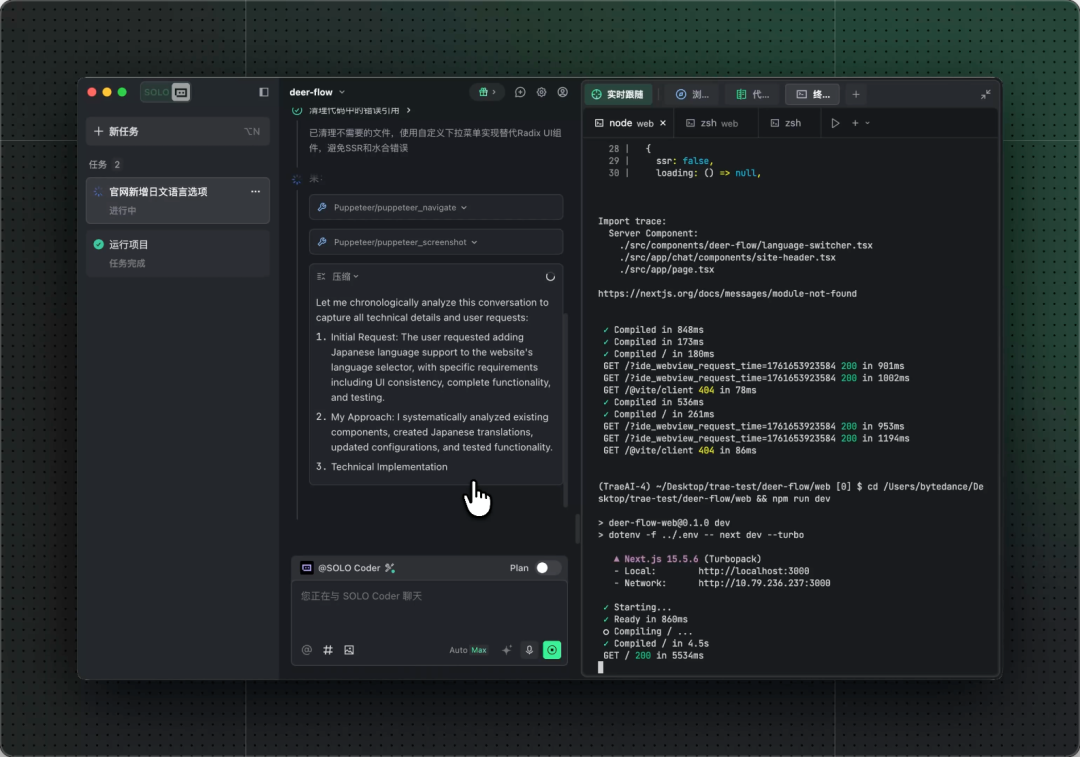Attach an image using the picture icon

pyautogui.click(x=349, y=650)
